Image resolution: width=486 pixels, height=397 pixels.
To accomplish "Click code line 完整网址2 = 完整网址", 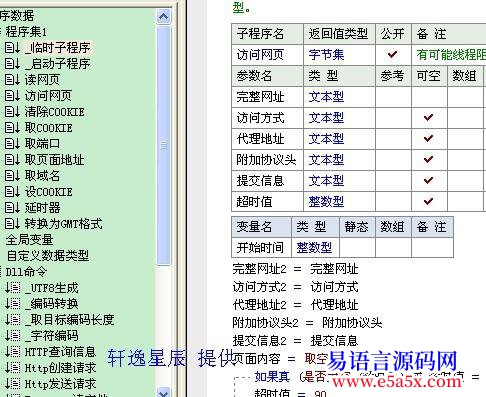I will tap(295, 269).
